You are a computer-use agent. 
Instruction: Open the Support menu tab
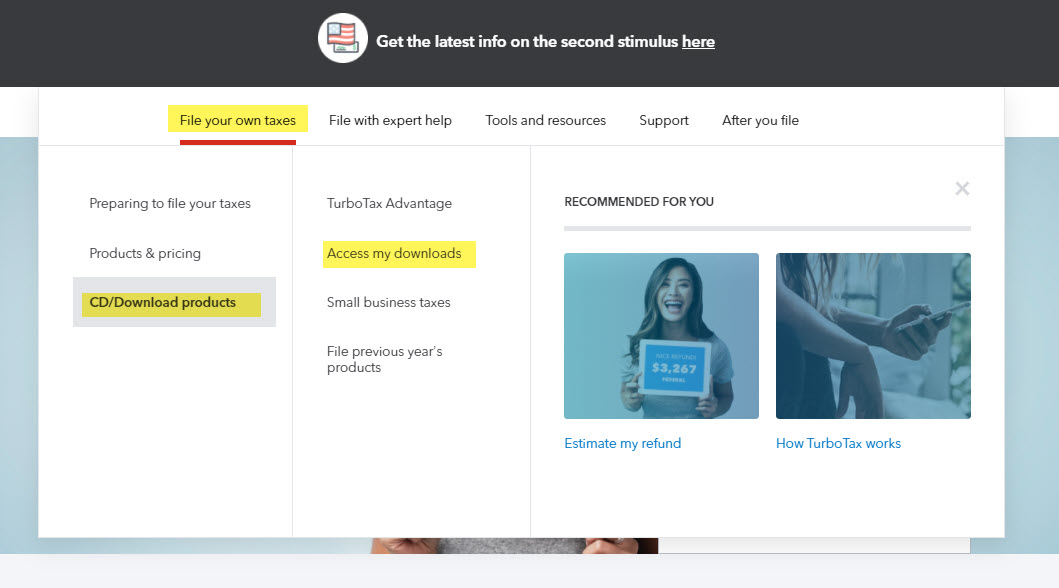664,120
